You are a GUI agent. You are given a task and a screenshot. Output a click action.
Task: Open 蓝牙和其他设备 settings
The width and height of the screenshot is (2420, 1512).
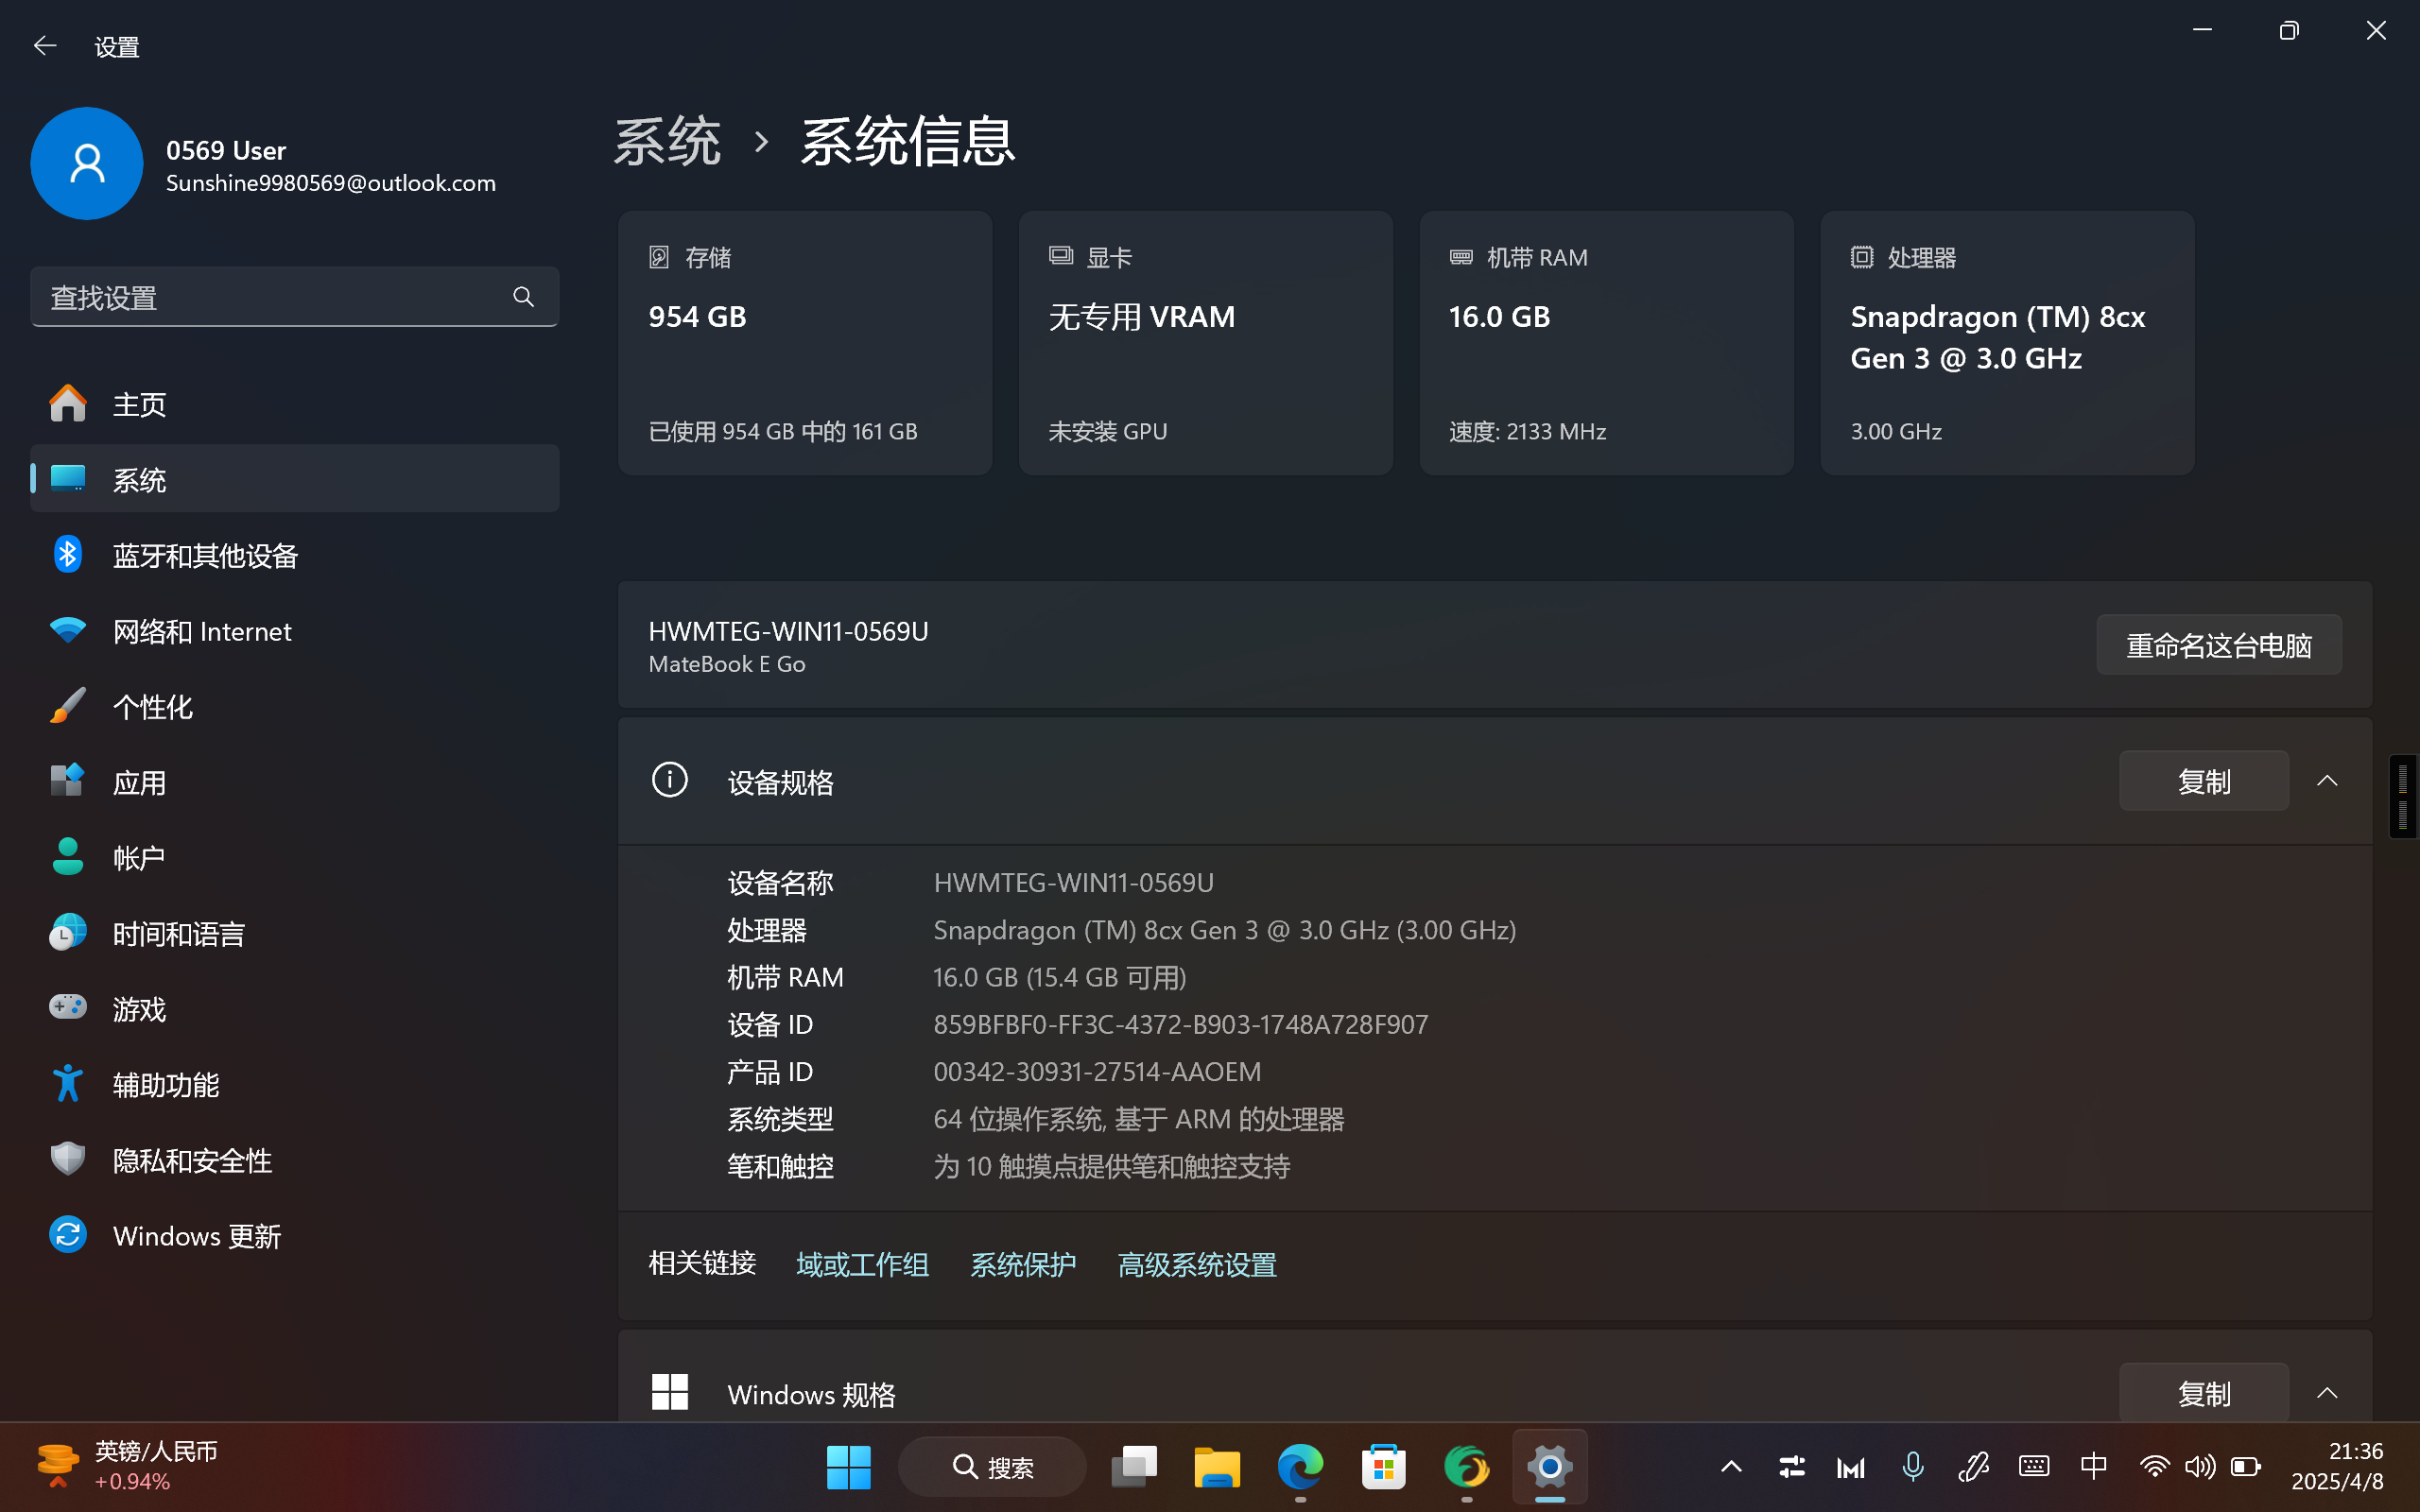point(205,555)
